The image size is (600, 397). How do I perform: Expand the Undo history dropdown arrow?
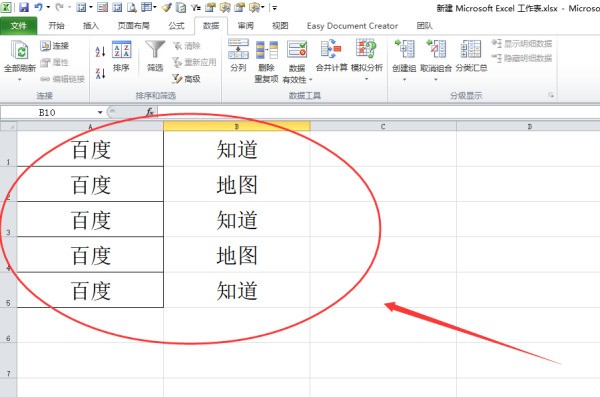coord(48,7)
